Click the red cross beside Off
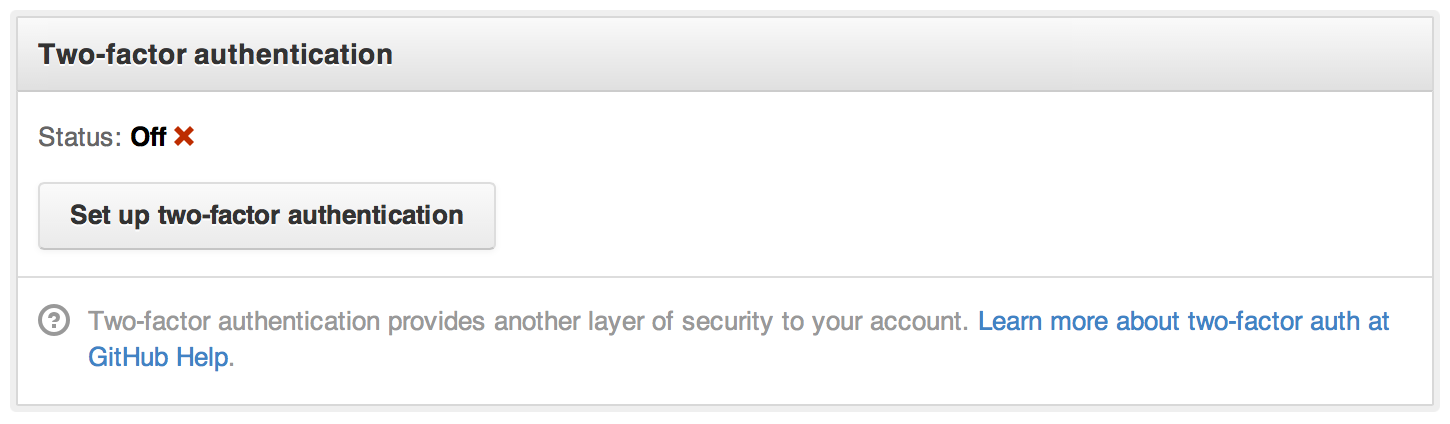The image size is (1450, 424). (184, 137)
